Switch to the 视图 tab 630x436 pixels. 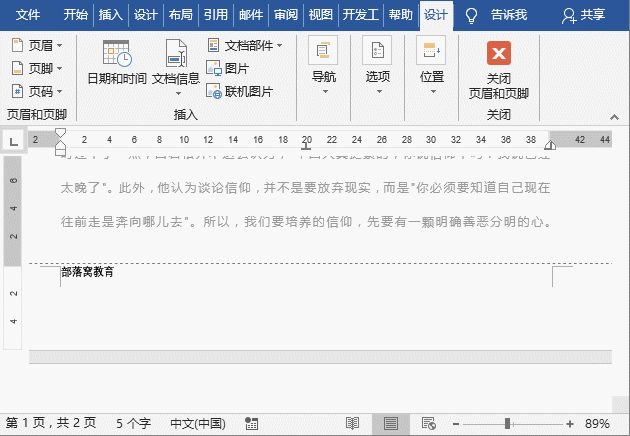(321, 15)
